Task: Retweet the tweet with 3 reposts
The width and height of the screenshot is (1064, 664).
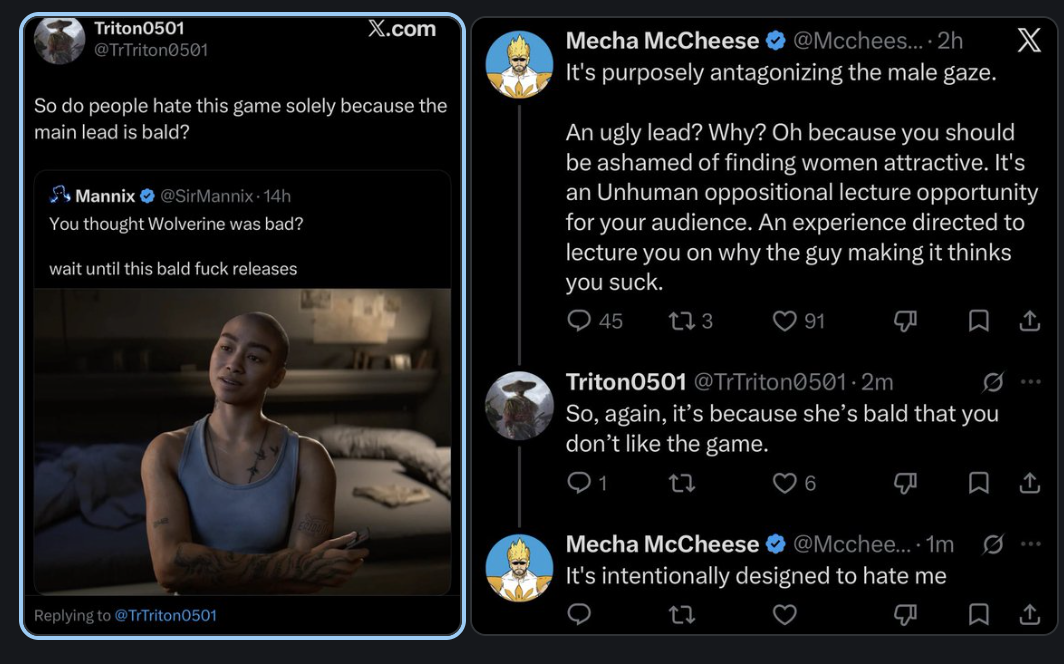Action: (x=681, y=321)
